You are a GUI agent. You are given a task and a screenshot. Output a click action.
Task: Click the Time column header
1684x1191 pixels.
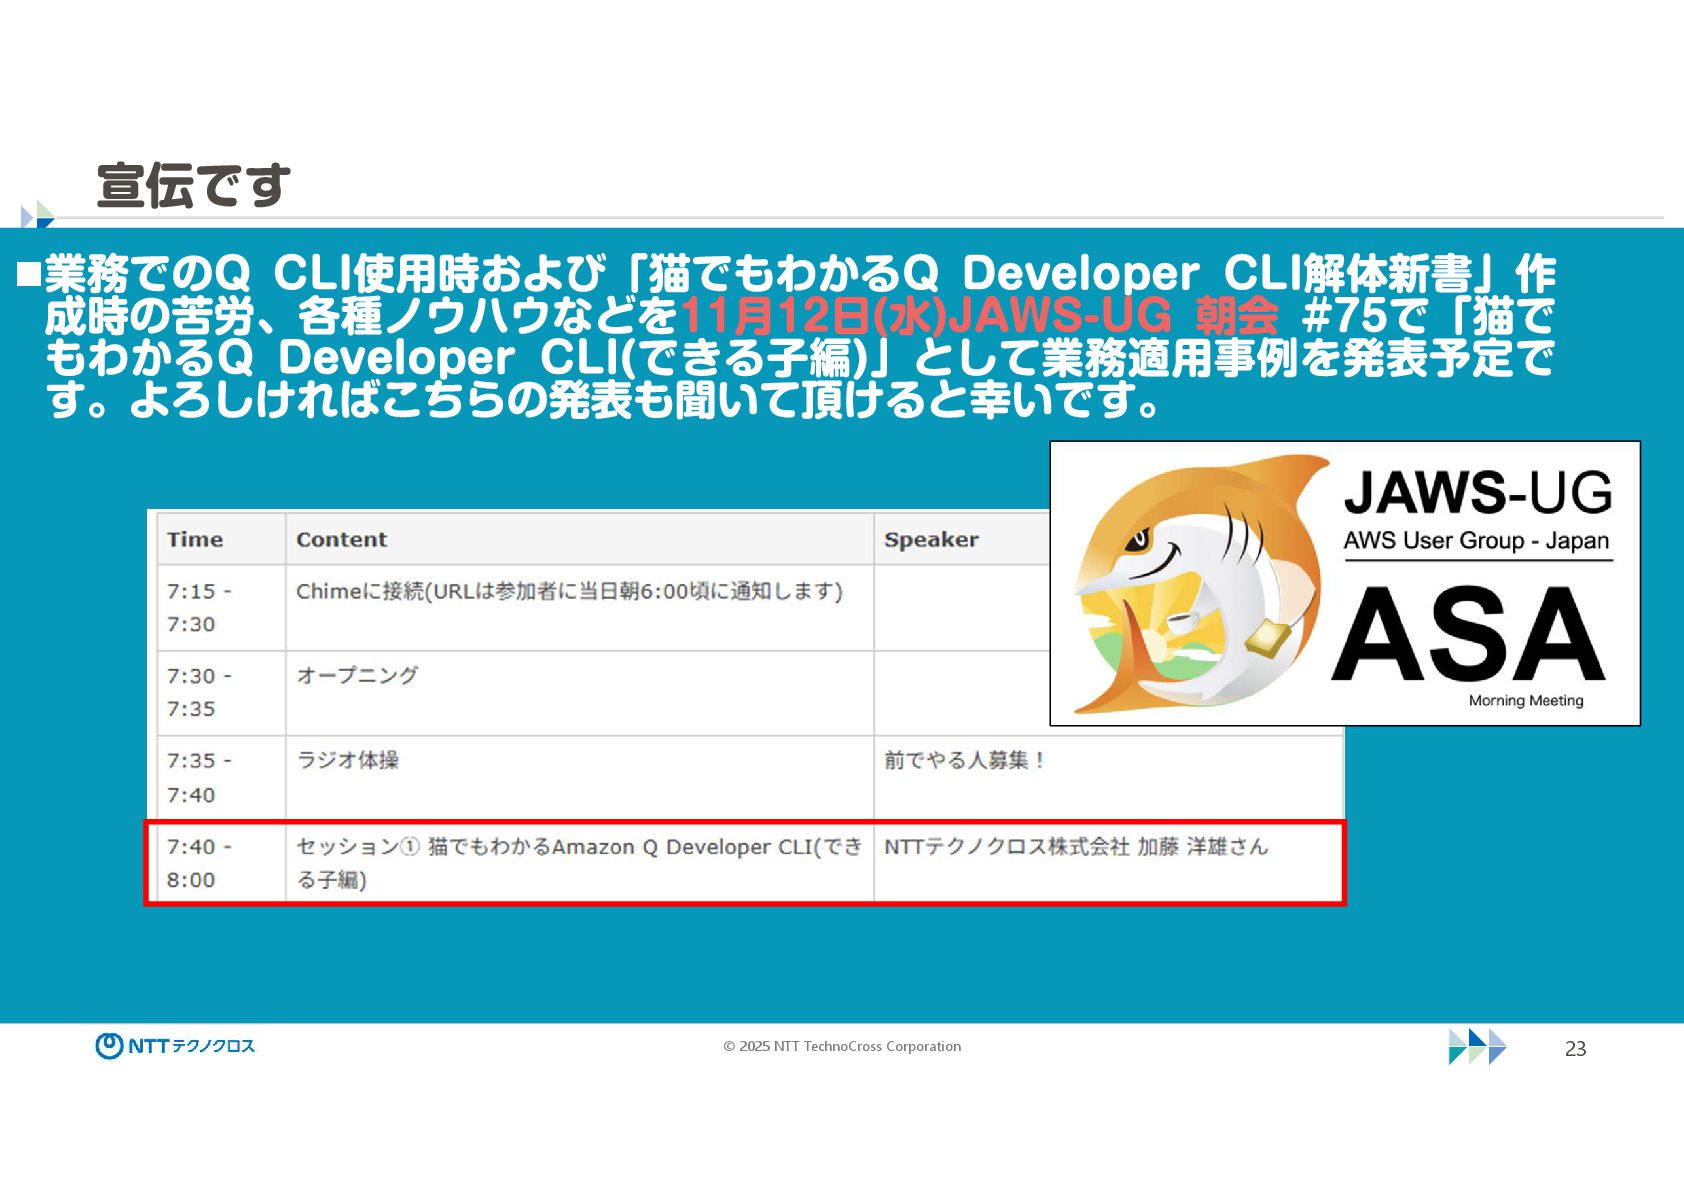click(x=221, y=539)
